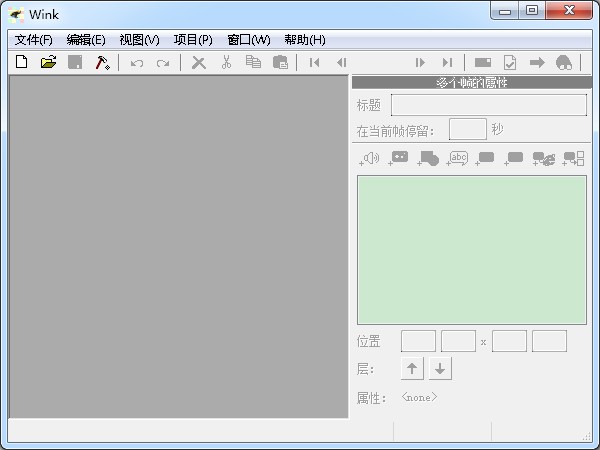The height and width of the screenshot is (450, 600).
Task: Open the 帮助(H) menu
Action: 305,40
